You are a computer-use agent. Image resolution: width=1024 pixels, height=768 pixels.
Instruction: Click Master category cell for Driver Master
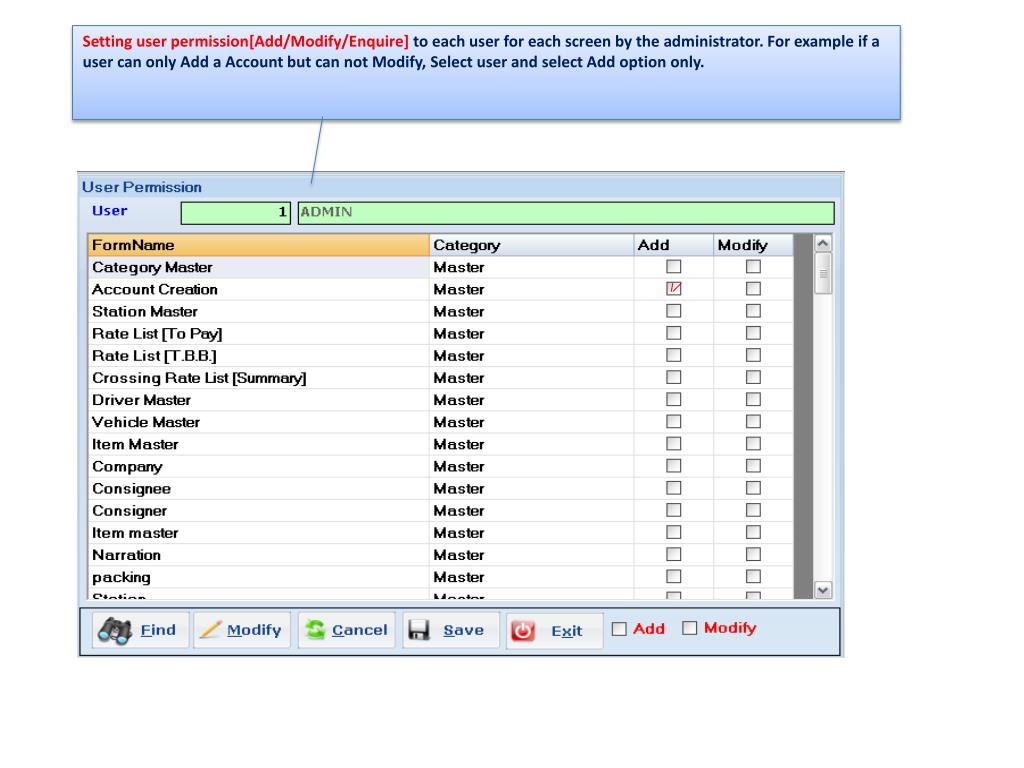(532, 400)
